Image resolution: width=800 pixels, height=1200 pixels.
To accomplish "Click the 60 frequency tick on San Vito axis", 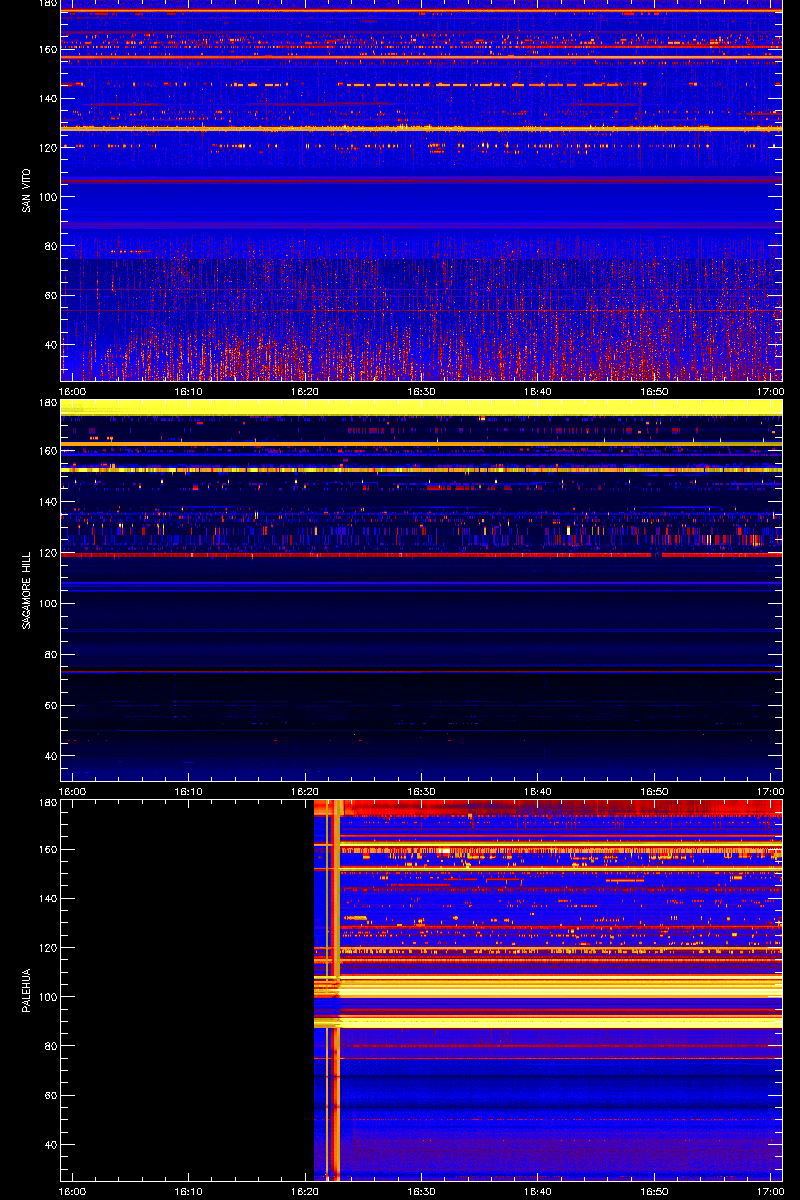I will click(50, 295).
